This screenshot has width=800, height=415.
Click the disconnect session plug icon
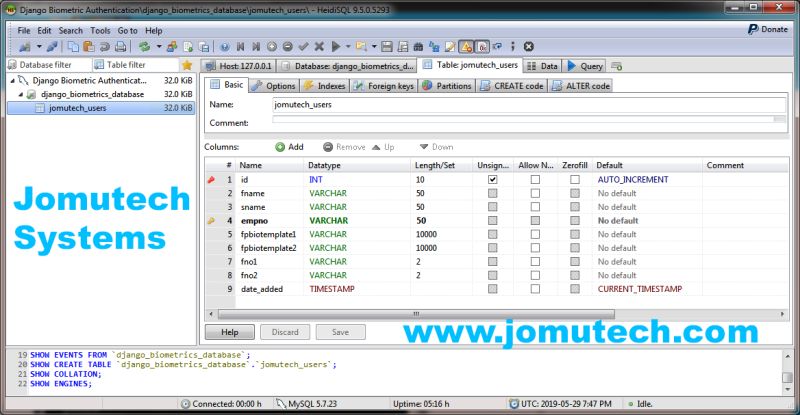pos(52,47)
